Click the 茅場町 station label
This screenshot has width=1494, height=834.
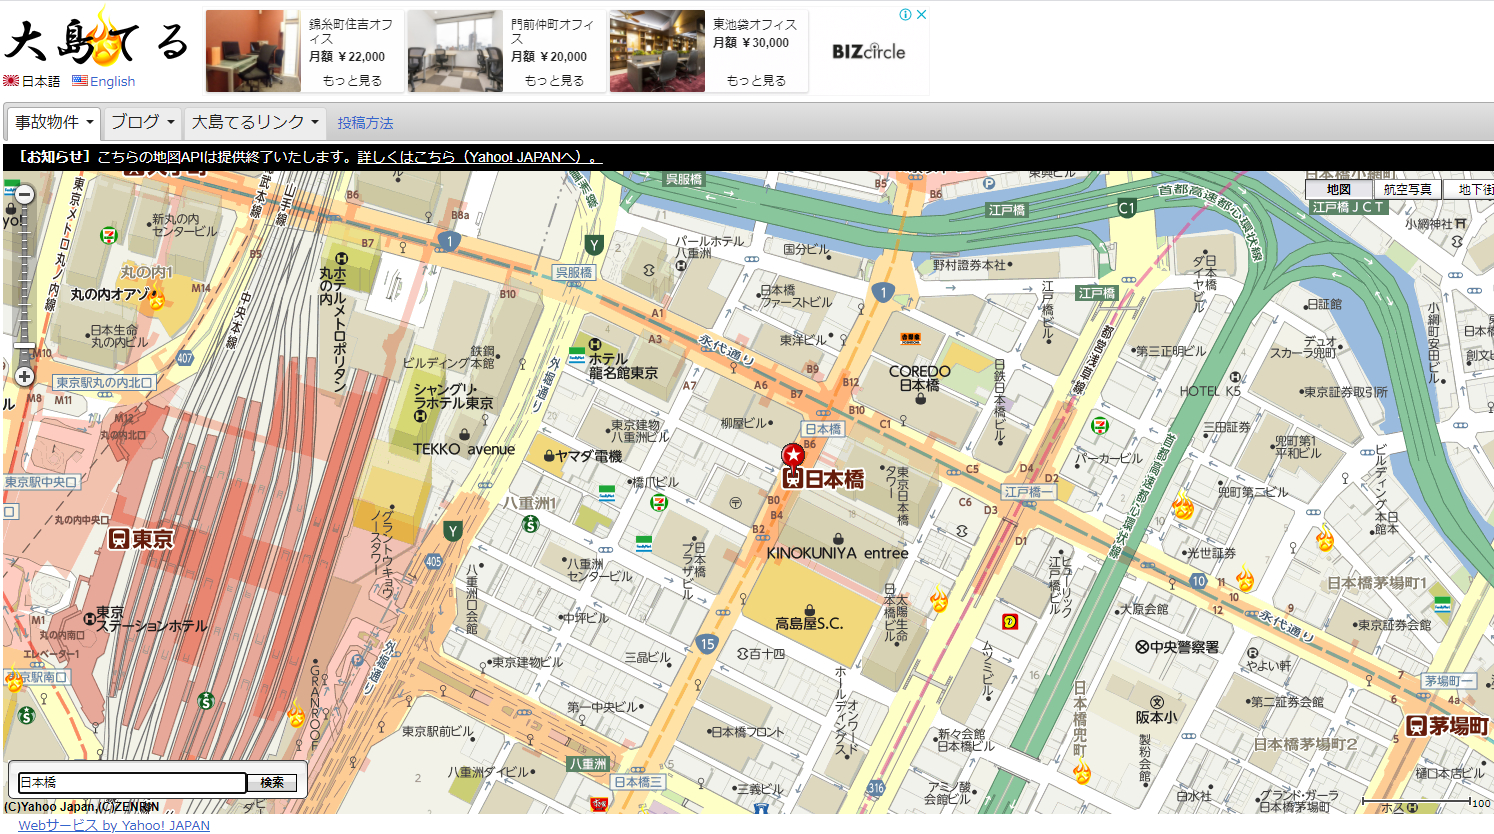(1448, 726)
